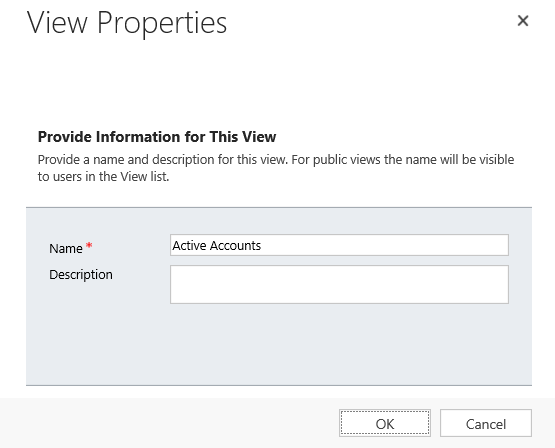Focus the Name input field

tap(339, 245)
